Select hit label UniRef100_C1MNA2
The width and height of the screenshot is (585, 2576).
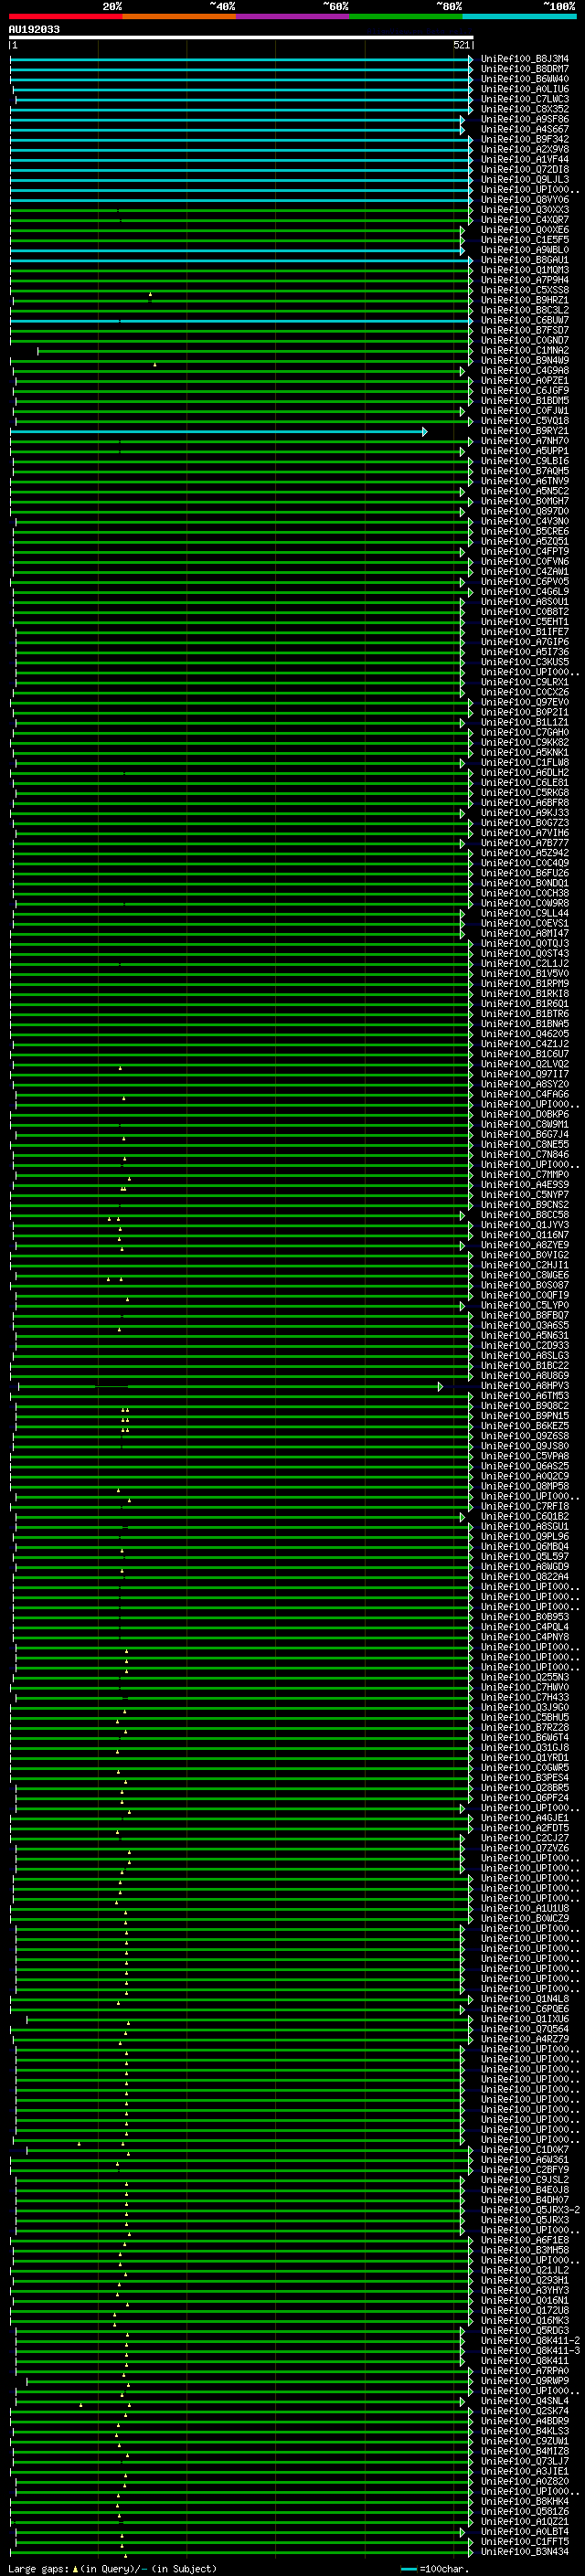click(x=525, y=350)
